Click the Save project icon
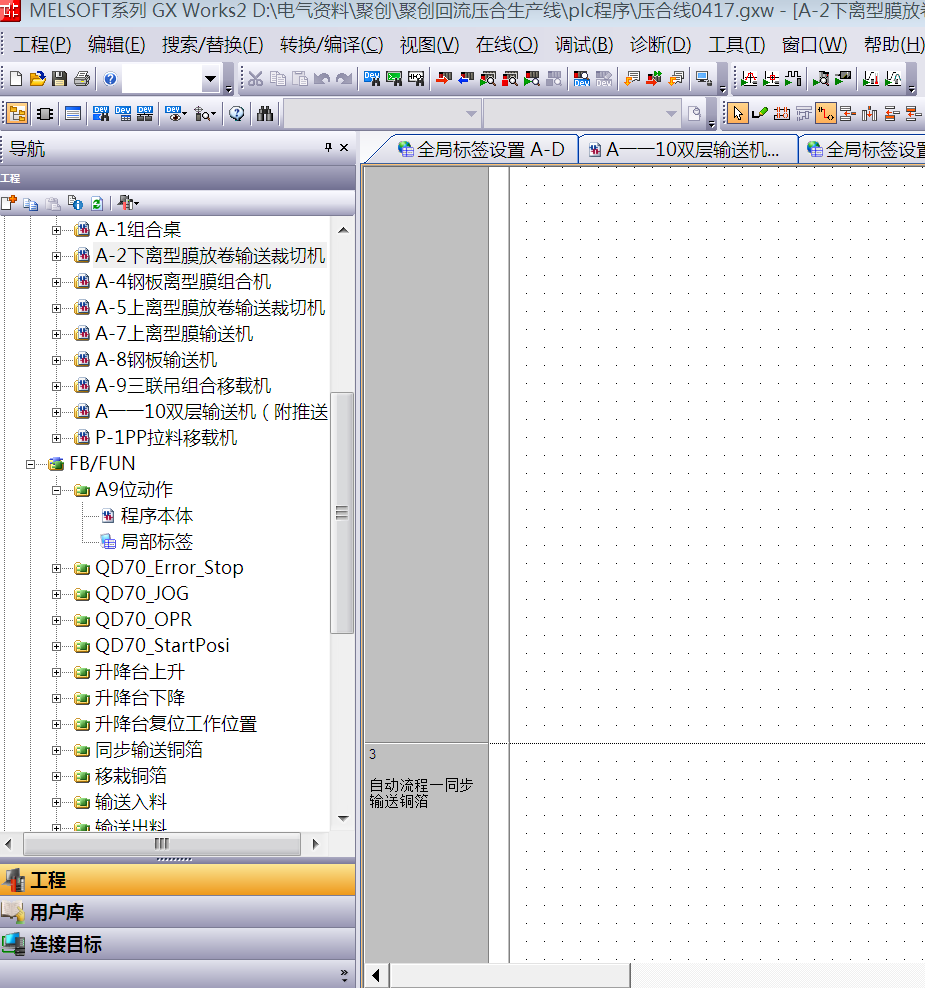The width and height of the screenshot is (925, 988). tap(59, 79)
